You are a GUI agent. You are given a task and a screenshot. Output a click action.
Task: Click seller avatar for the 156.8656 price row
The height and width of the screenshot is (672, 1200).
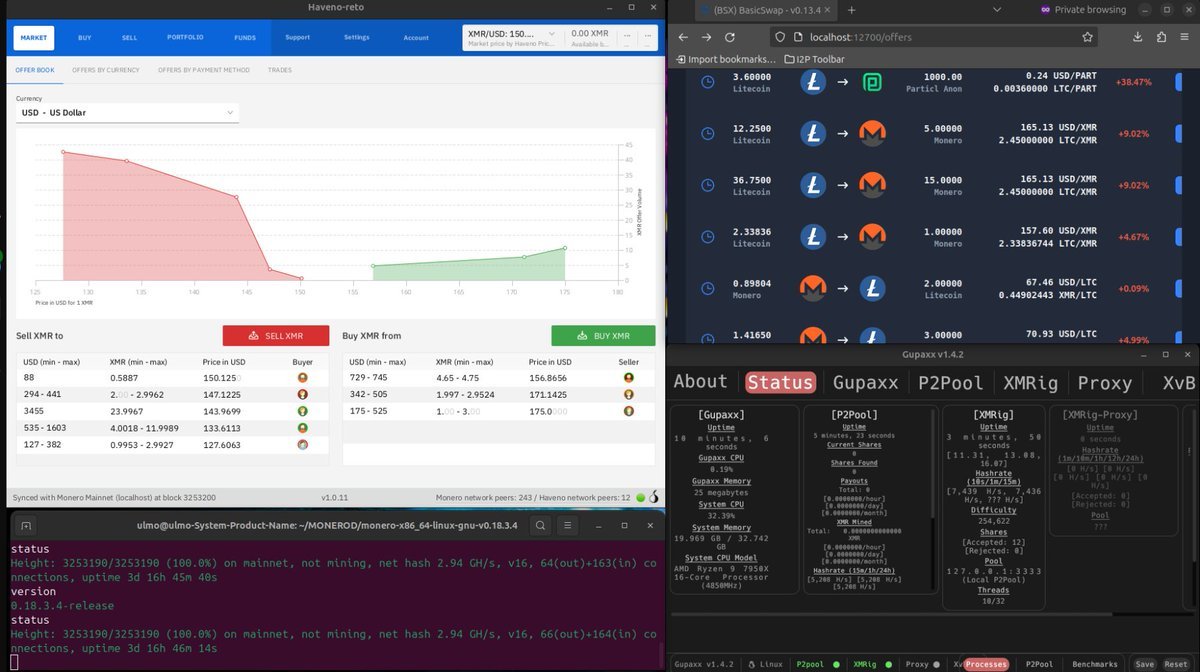tap(628, 378)
